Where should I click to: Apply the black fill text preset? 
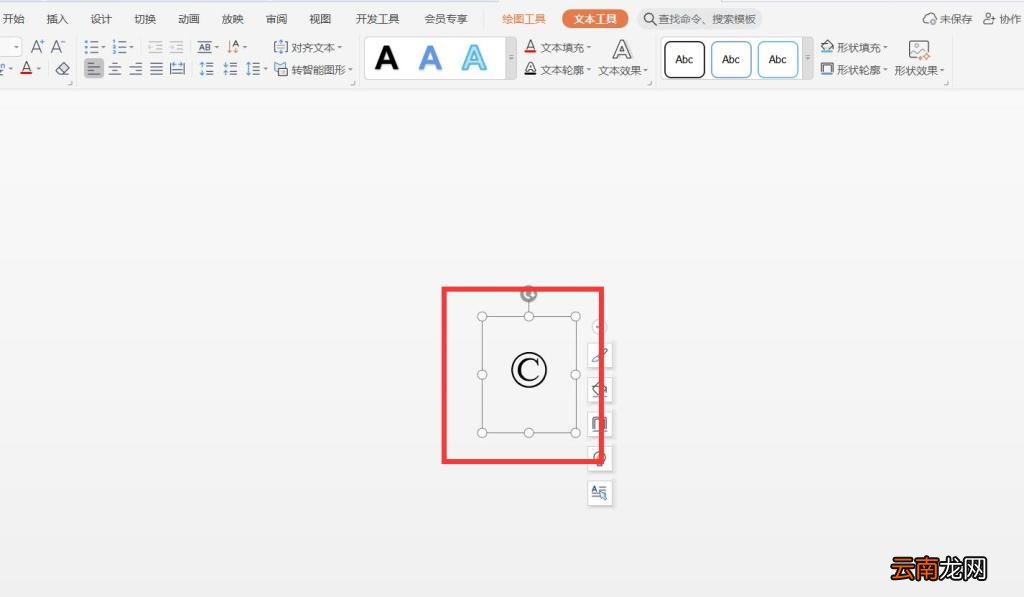coord(387,58)
